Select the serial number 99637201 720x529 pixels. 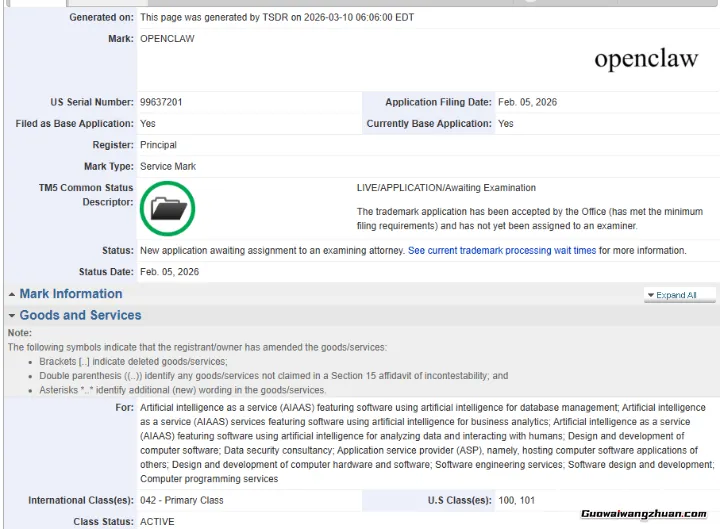coord(161,102)
